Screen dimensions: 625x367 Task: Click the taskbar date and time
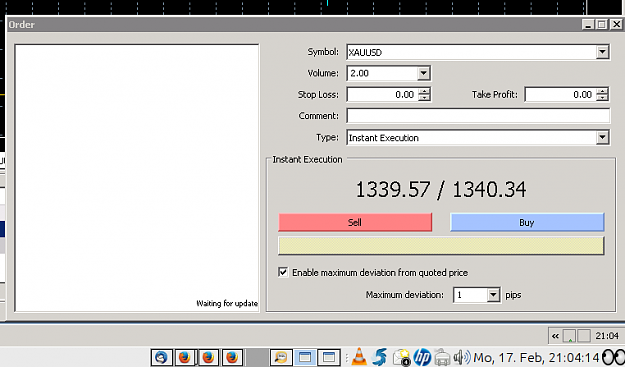(x=536, y=357)
